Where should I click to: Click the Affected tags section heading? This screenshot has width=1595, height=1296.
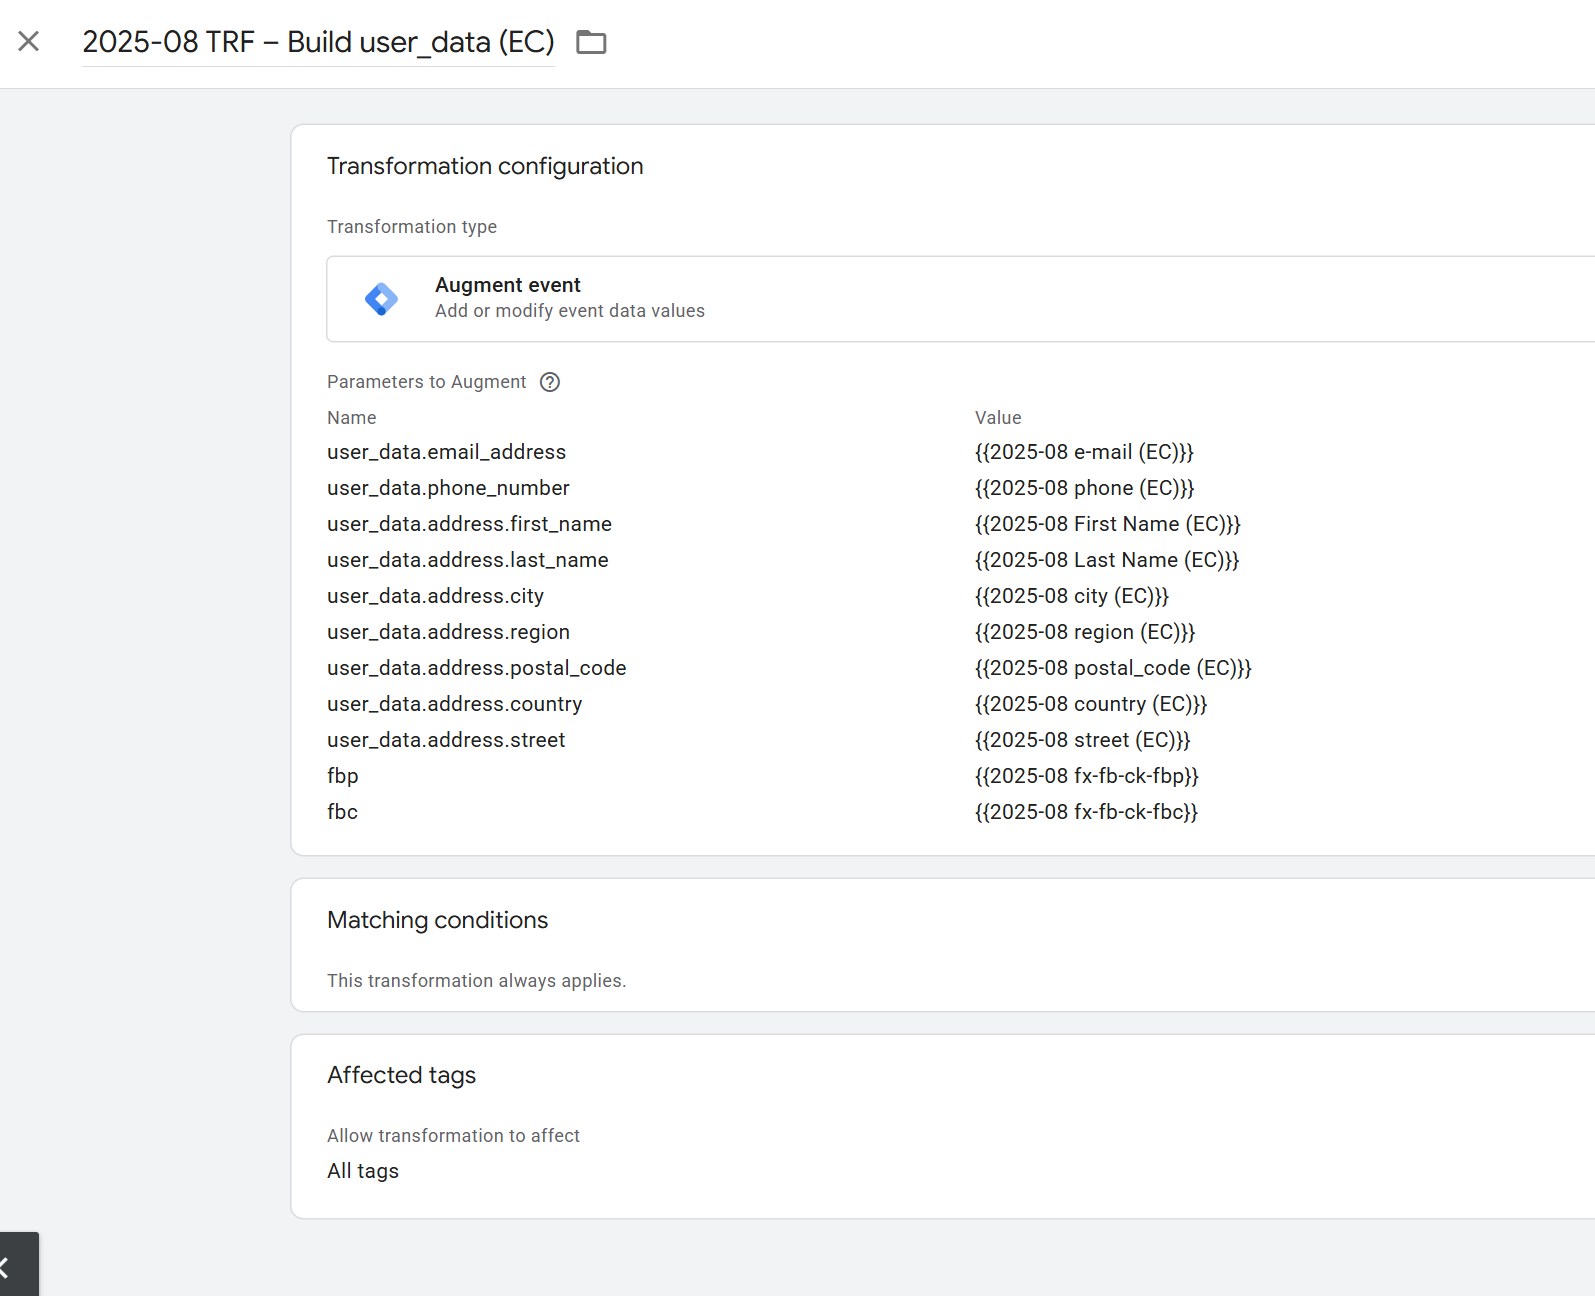coord(401,1075)
